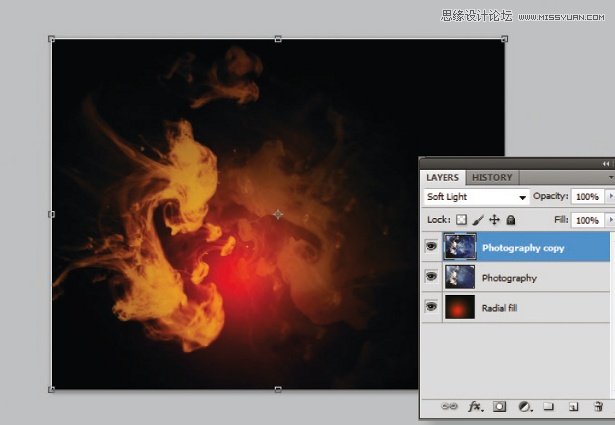Switch to the History tab
The image size is (615, 425).
(x=491, y=177)
